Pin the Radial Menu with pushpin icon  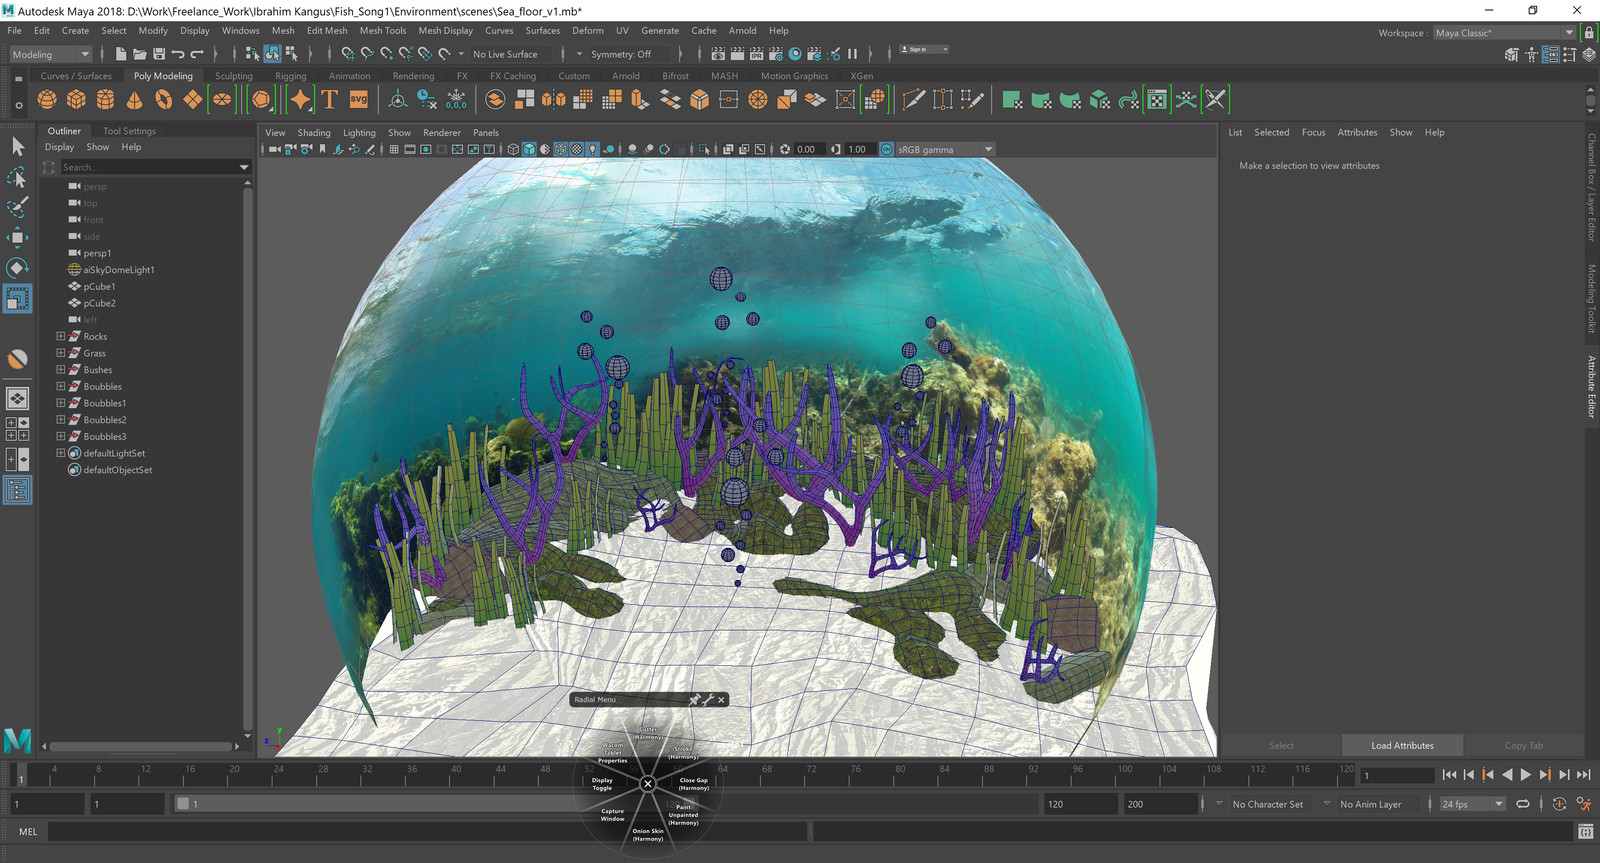tap(694, 700)
